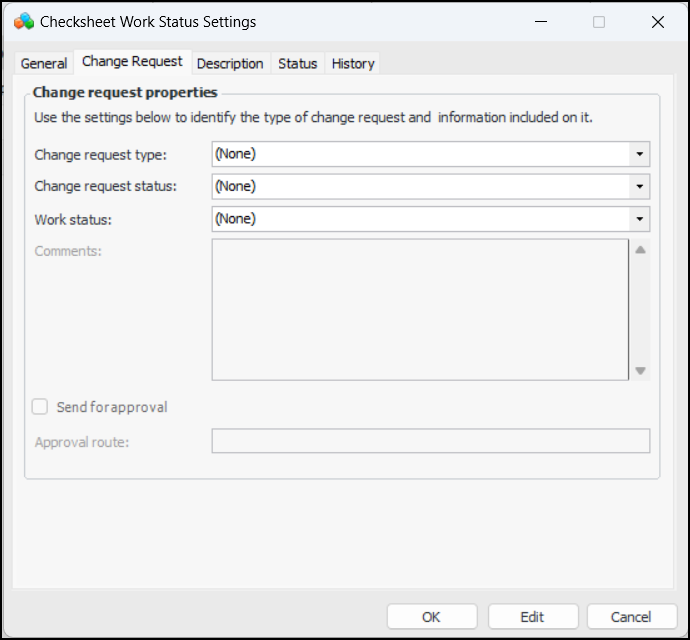The height and width of the screenshot is (640, 690).
Task: Close the settings dialog with X
Action: 657,21
